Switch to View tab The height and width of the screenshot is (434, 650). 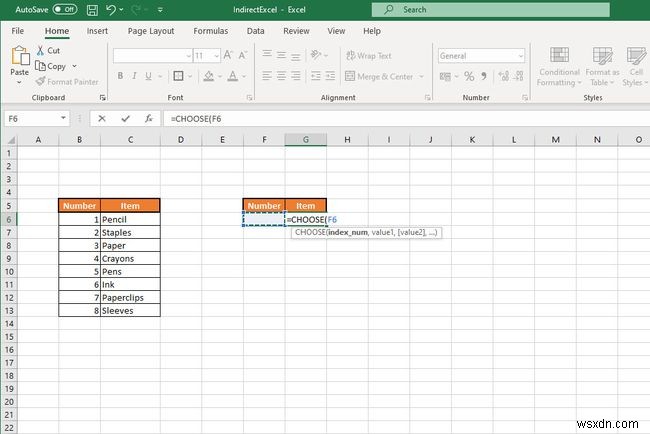point(336,31)
